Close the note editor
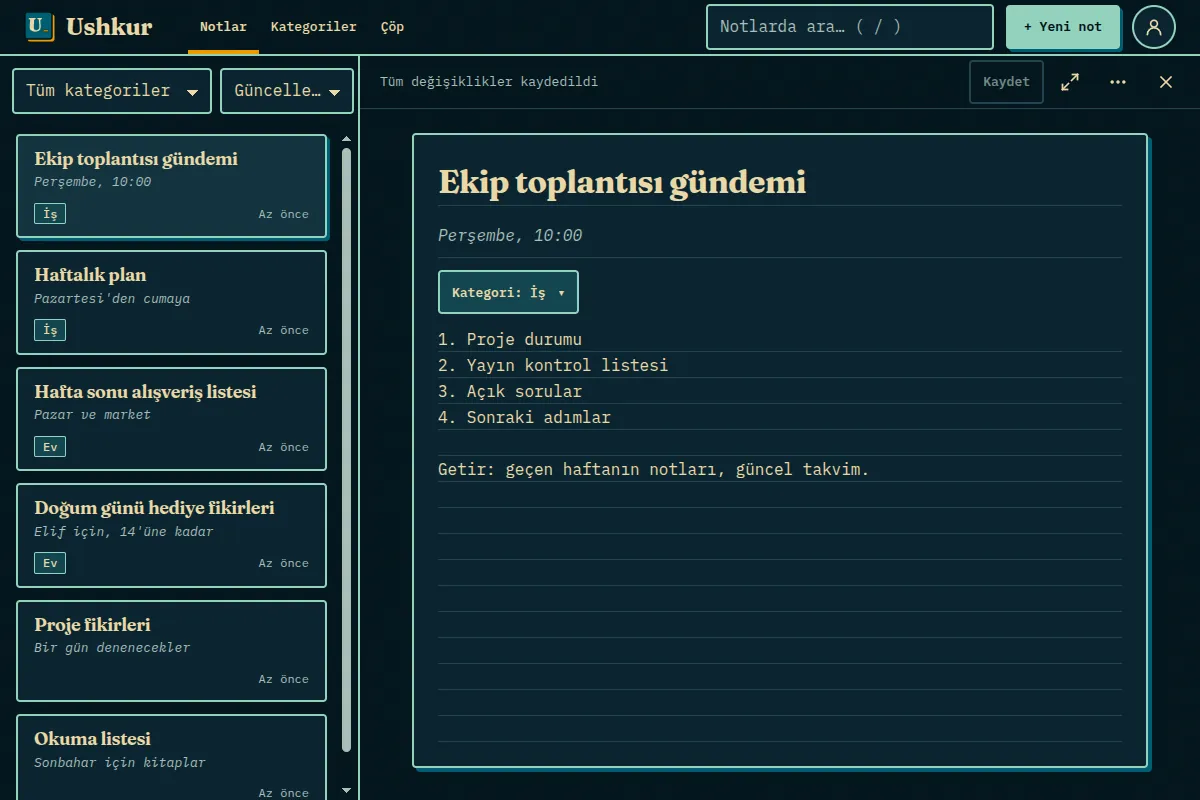This screenshot has height=800, width=1200. click(1166, 82)
